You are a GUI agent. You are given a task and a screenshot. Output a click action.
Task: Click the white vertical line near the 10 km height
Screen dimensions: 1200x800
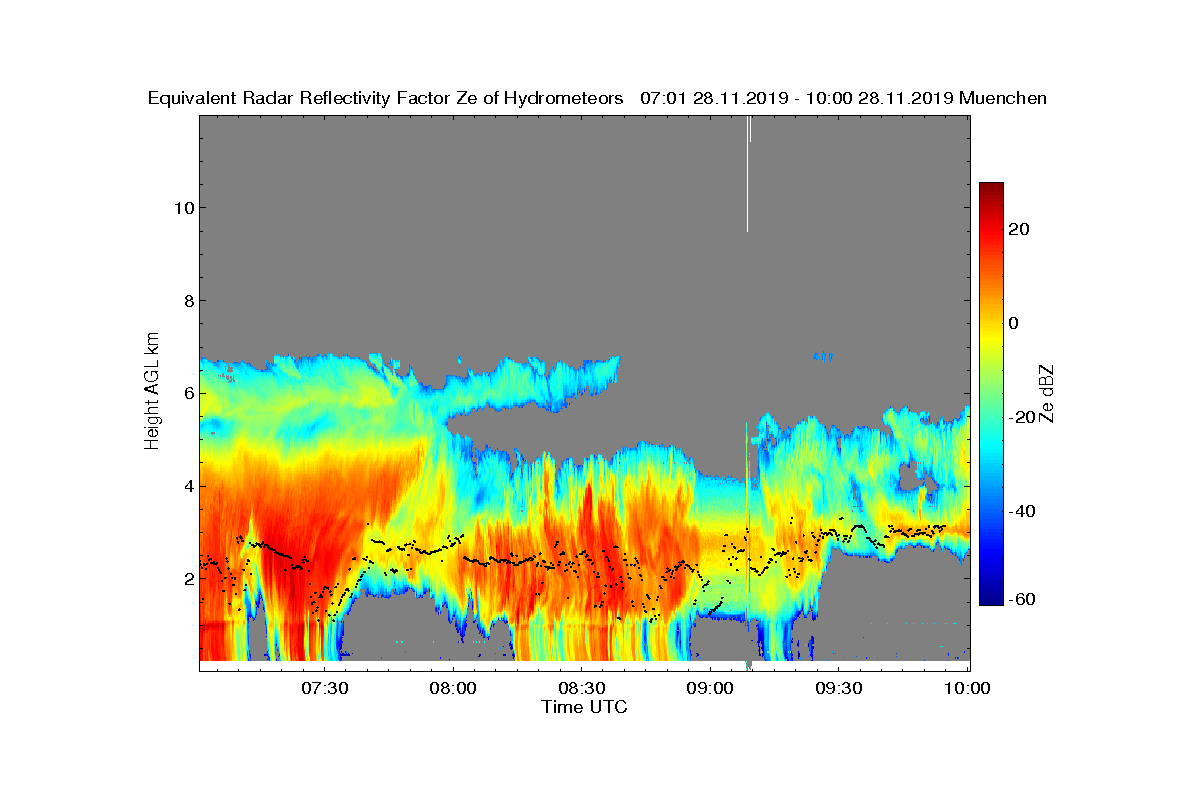(x=748, y=174)
